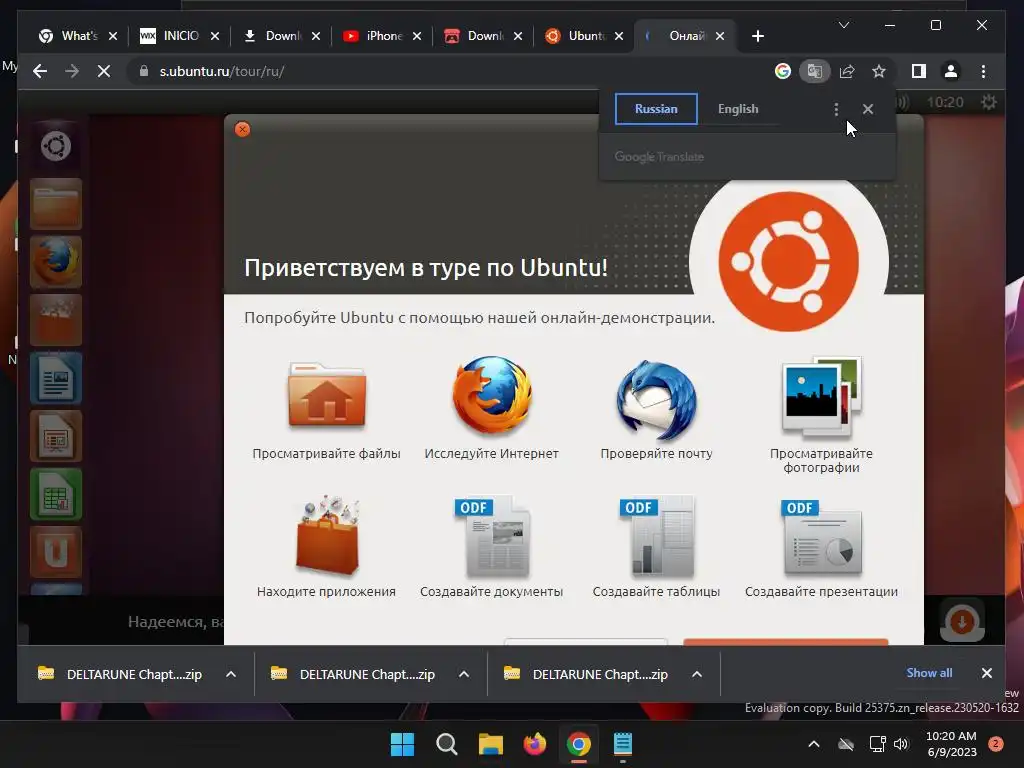Open the tab search dropdown chevron
Image resolution: width=1024 pixels, height=768 pixels.
(844, 25)
